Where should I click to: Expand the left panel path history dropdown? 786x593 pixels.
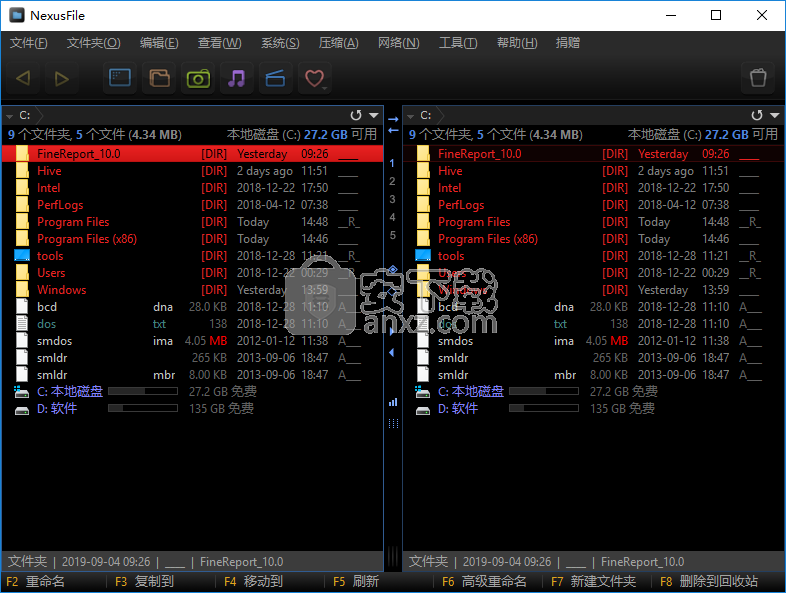click(373, 115)
